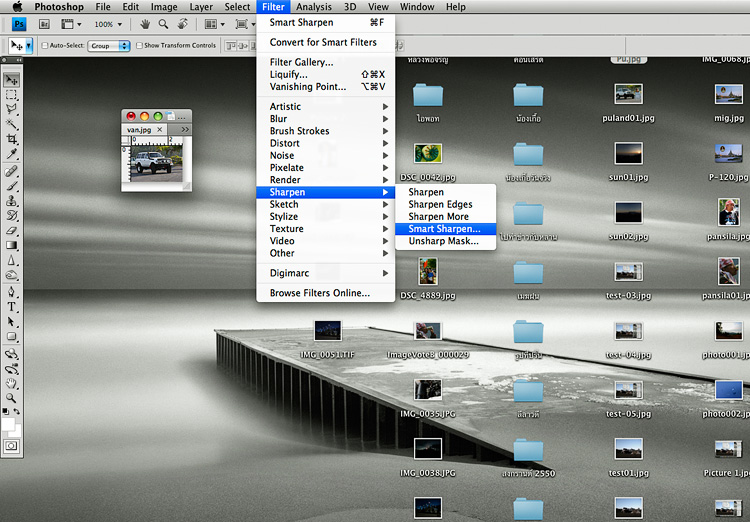Screen dimensions: 750x522
Task: Click the van.jpg image thumbnail window
Action: pyautogui.click(x=156, y=162)
